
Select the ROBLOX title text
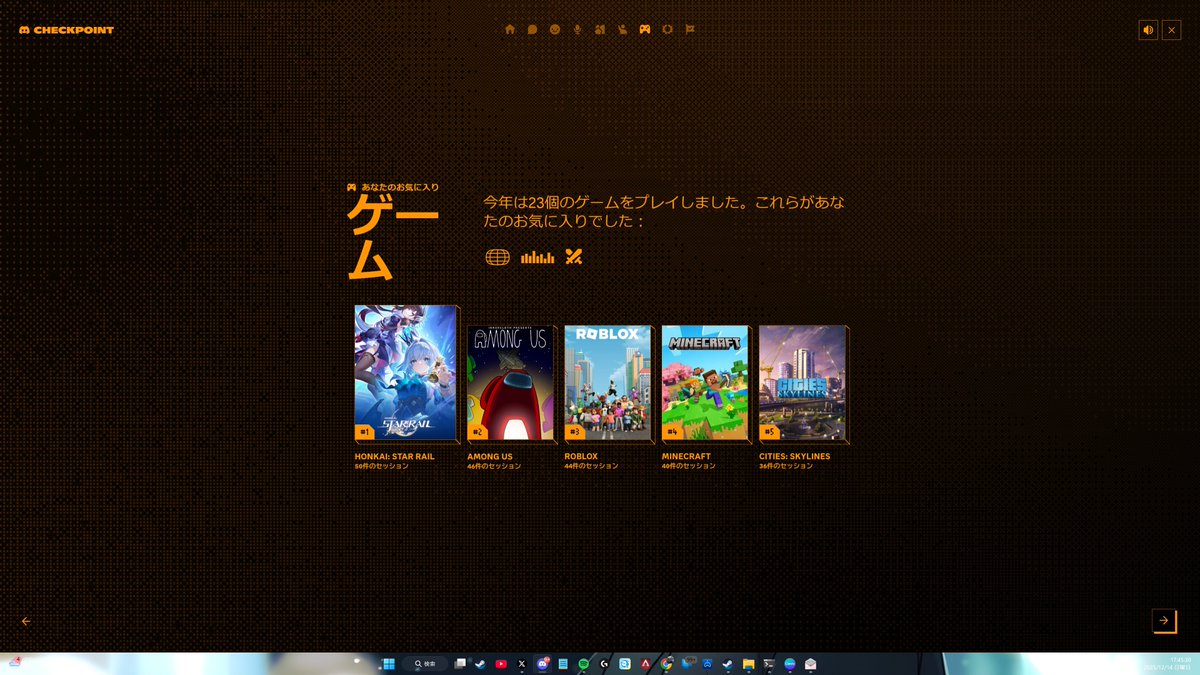pyautogui.click(x=581, y=457)
